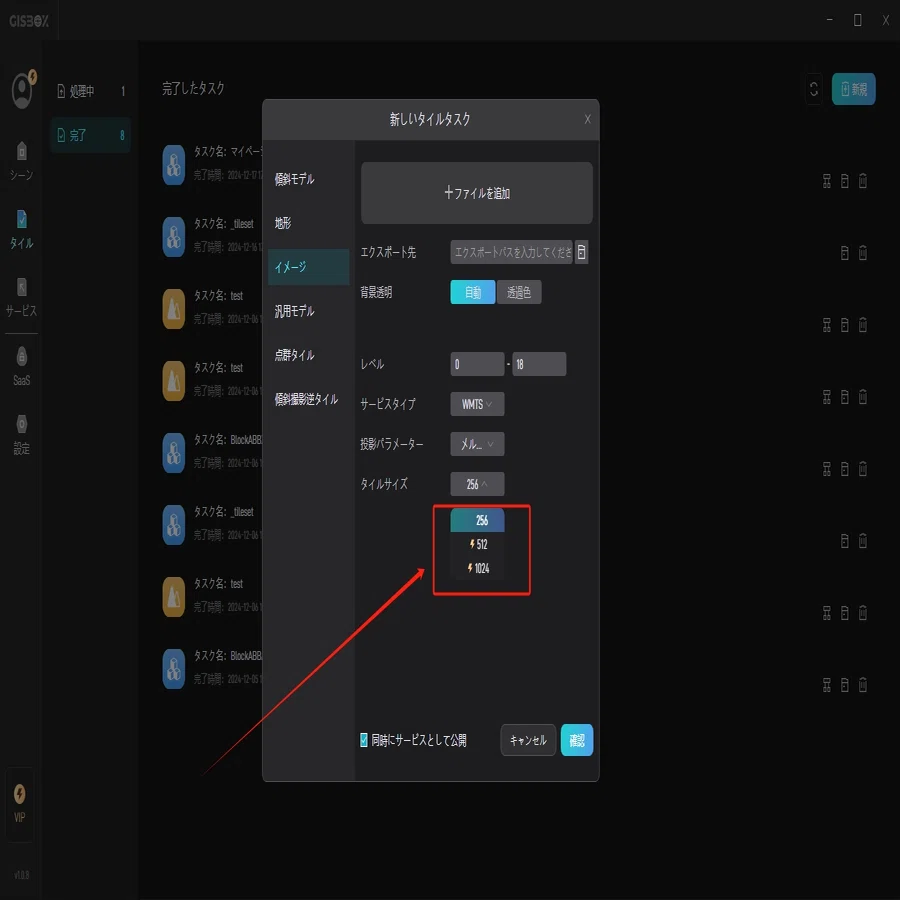Publish BlockABB task dated 2024-12-06 as service

coord(827,470)
